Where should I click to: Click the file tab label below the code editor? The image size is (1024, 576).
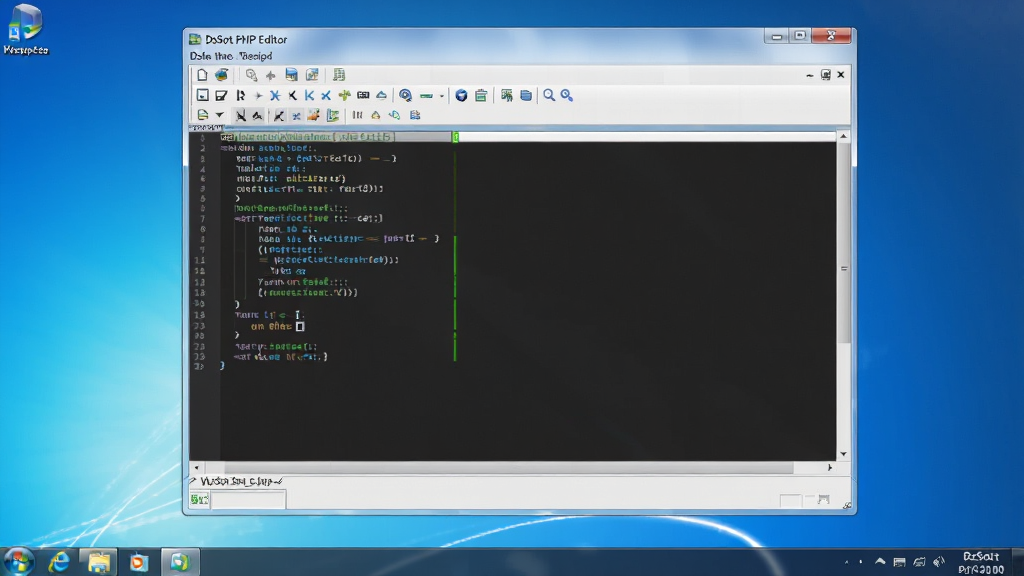pos(241,481)
